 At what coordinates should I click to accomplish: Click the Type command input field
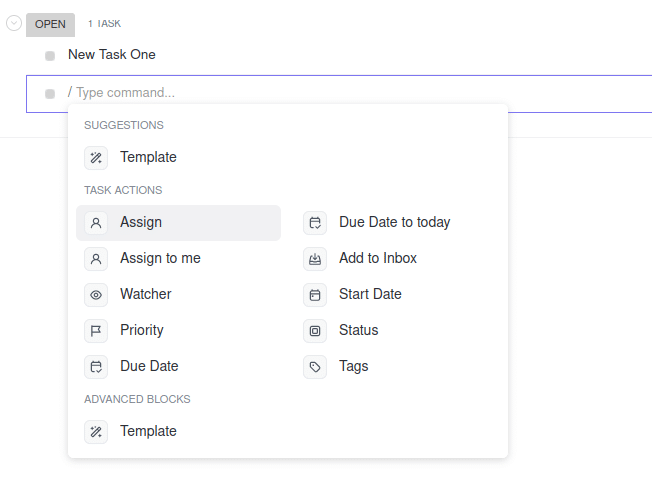pyautogui.click(x=339, y=94)
